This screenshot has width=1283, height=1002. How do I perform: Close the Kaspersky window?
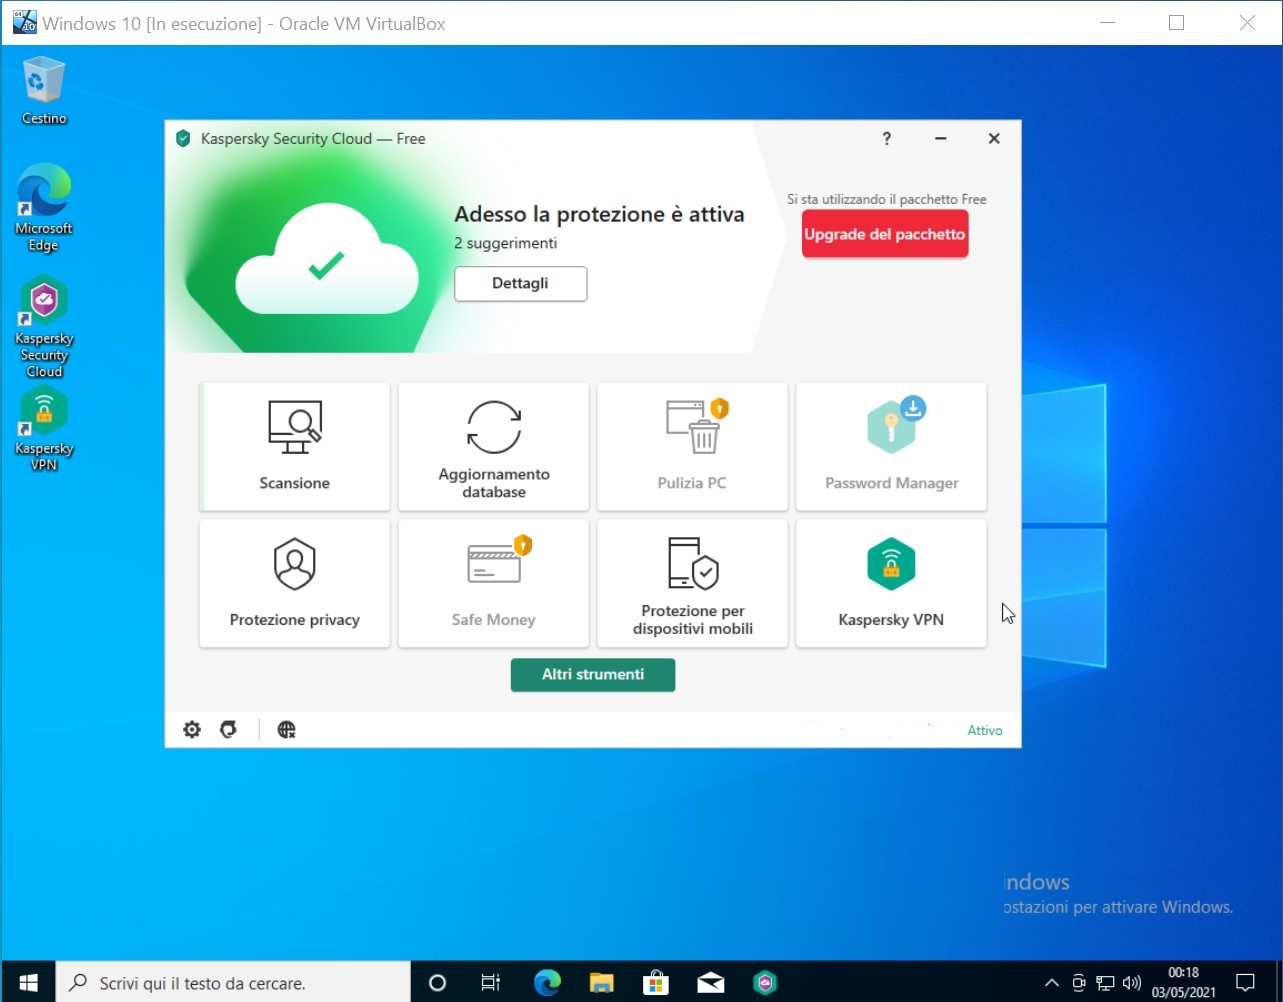[x=994, y=139]
